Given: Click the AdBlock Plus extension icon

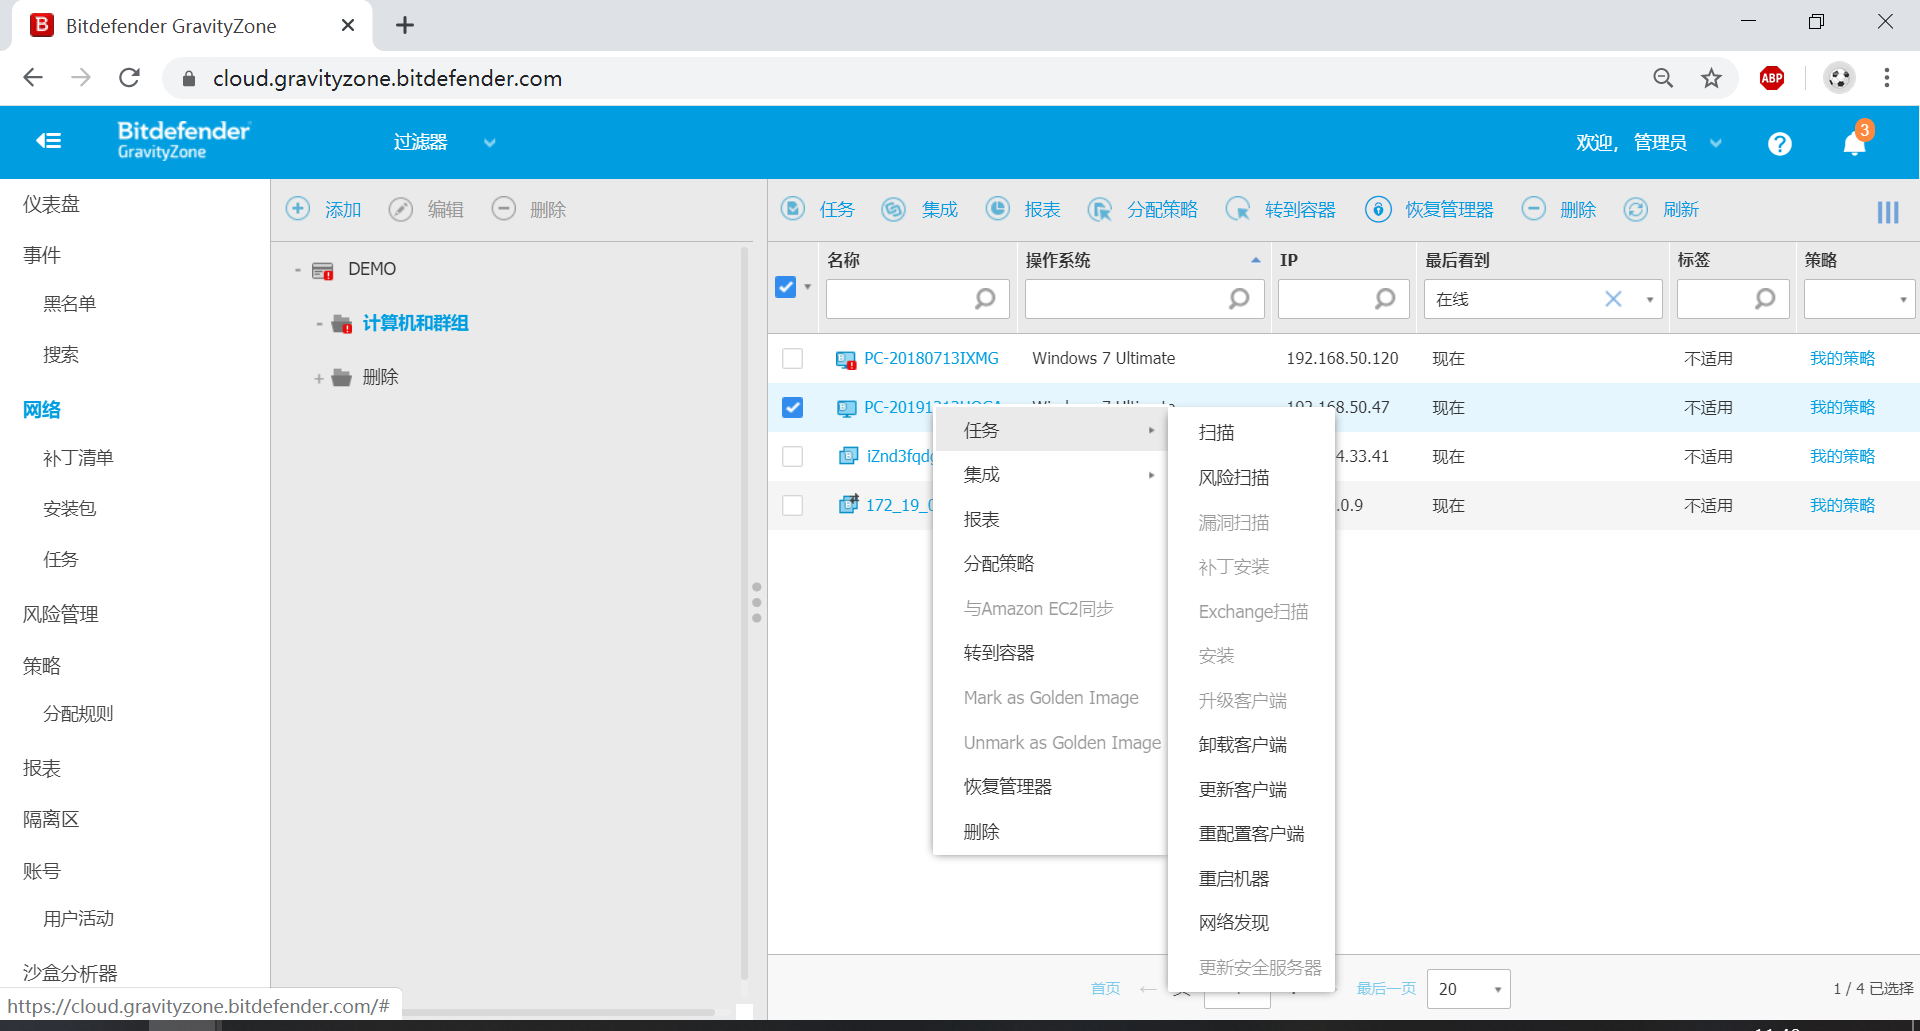Looking at the screenshot, I should pos(1772,78).
